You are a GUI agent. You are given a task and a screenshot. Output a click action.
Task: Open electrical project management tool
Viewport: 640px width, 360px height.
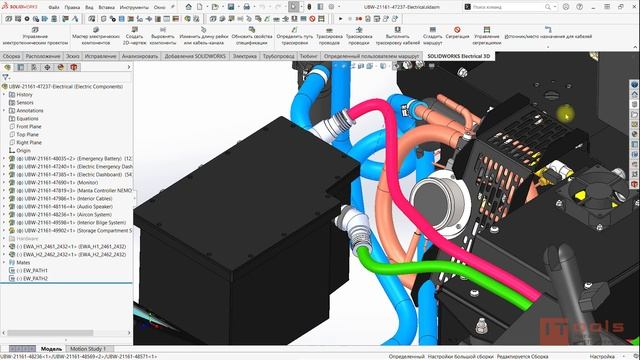[35, 36]
